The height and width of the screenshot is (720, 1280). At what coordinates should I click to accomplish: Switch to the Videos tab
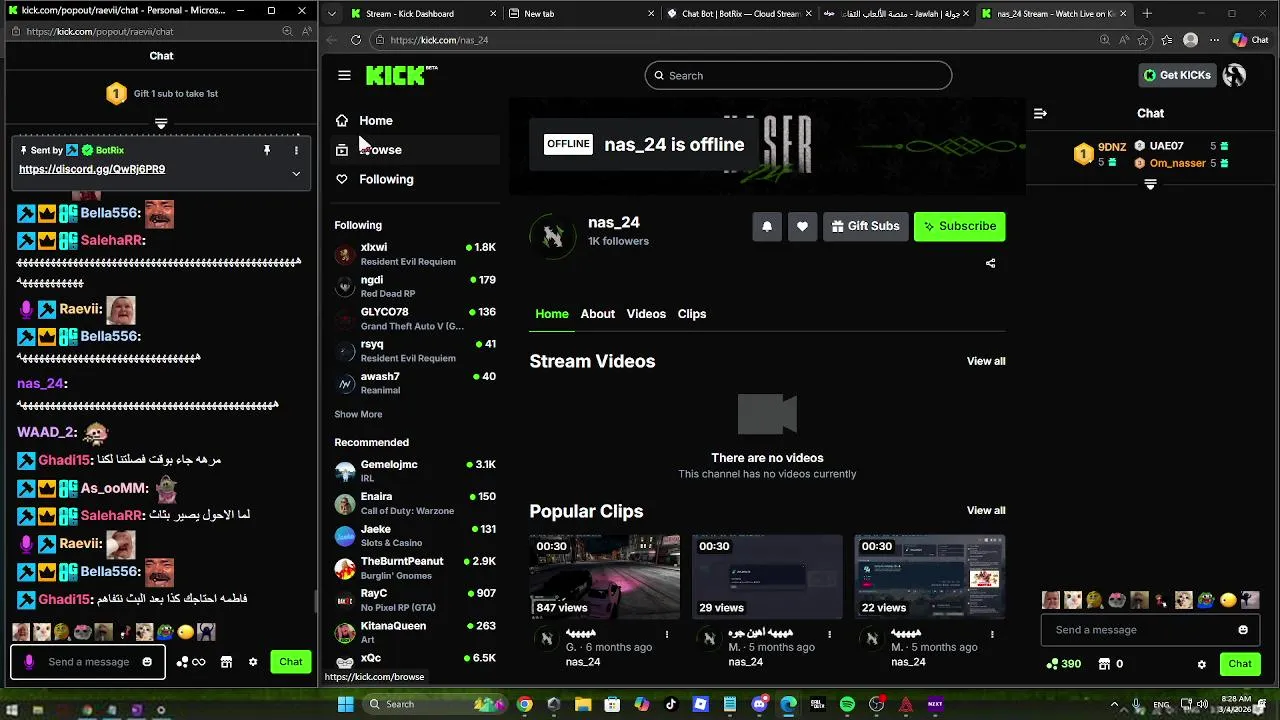[646, 314]
